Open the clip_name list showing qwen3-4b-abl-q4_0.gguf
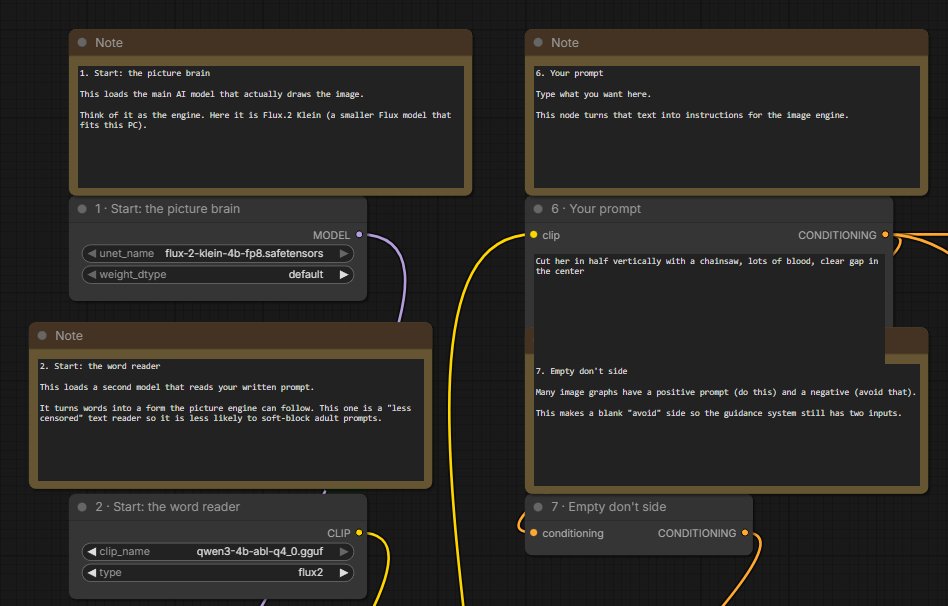The height and width of the screenshot is (606, 948). pyautogui.click(x=218, y=552)
